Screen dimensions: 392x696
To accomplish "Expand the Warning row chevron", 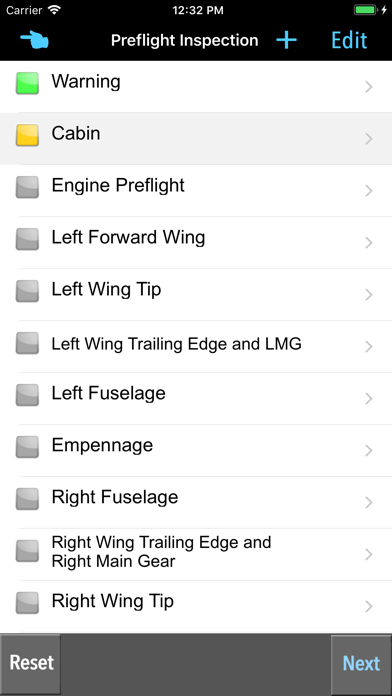I will pos(368,87).
